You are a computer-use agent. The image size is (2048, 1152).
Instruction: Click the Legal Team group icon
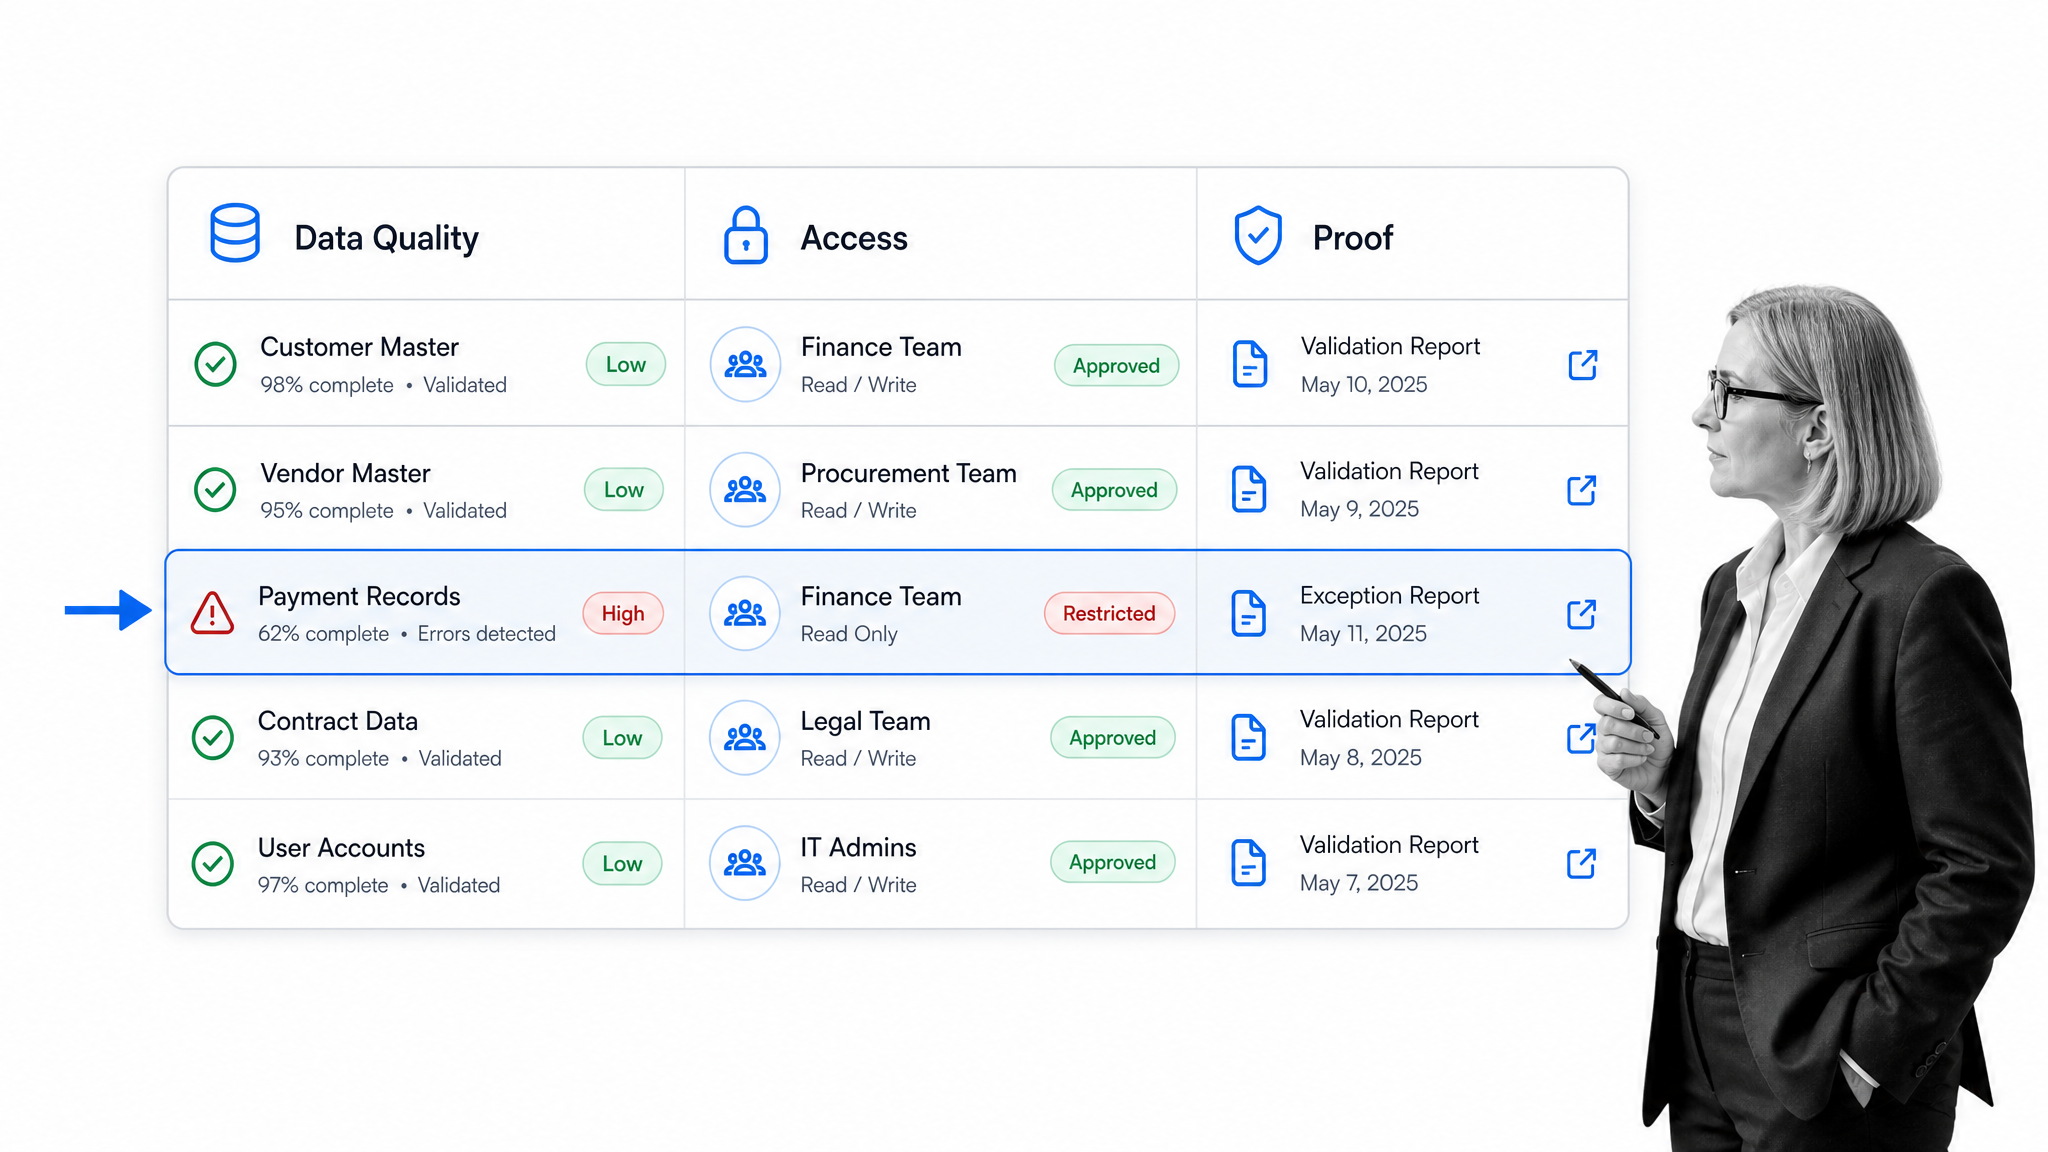coord(745,738)
